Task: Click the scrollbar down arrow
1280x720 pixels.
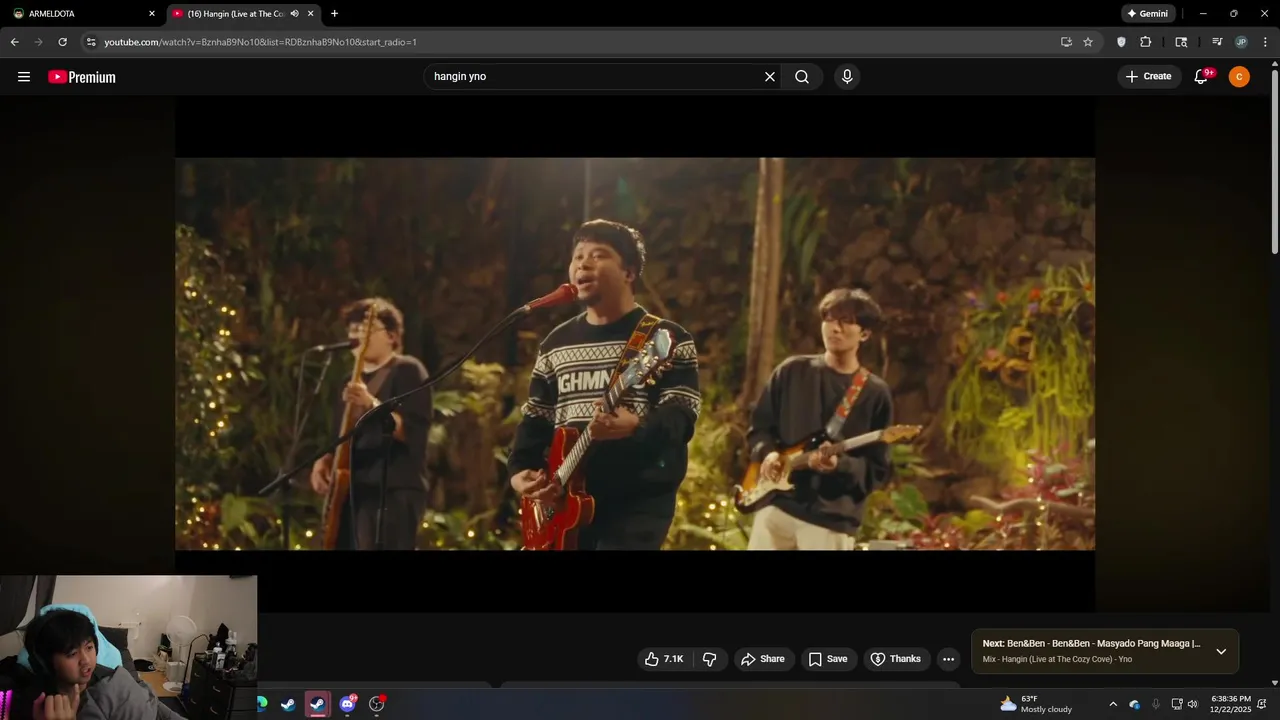Action: pyautogui.click(x=1274, y=682)
